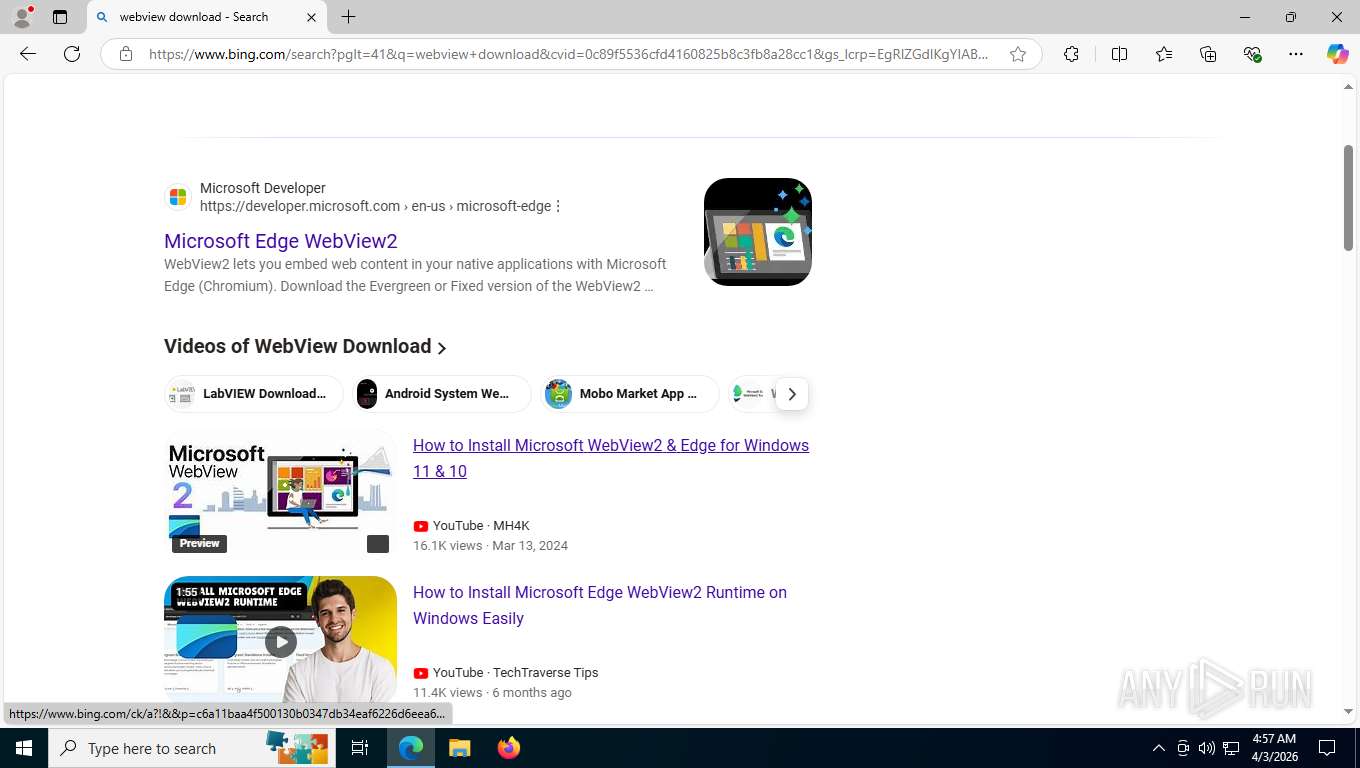Close the webview download tab
Viewport: 1360px width, 768px height.
[311, 17]
